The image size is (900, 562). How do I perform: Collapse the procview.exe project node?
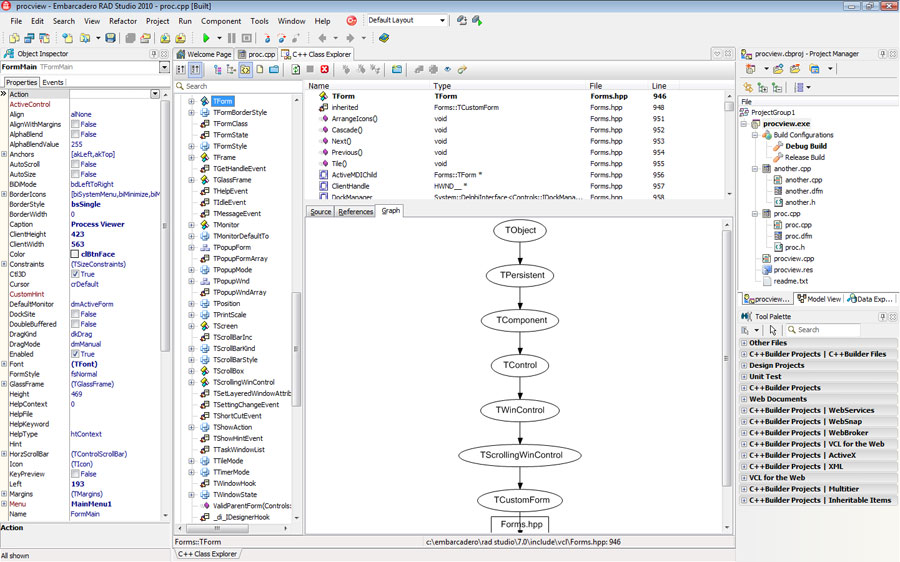point(744,123)
